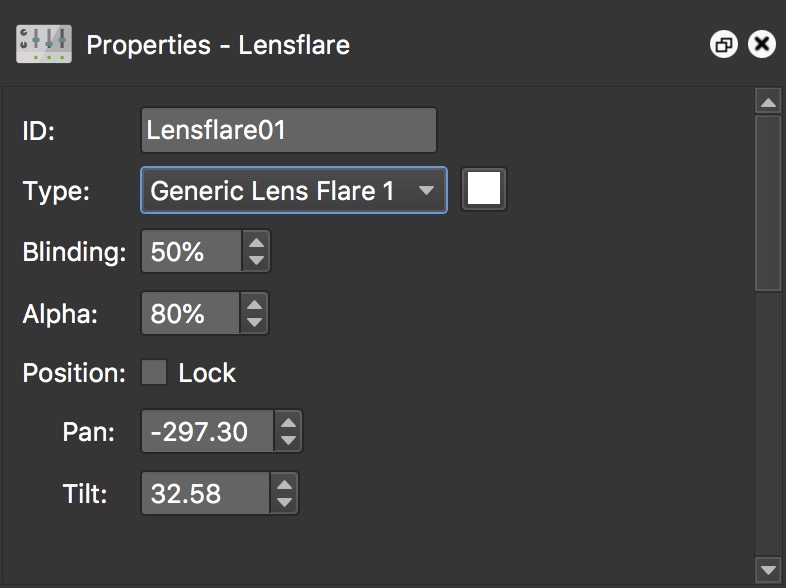Click the Alpha 80% input field
786x588 pixels.
point(191,314)
